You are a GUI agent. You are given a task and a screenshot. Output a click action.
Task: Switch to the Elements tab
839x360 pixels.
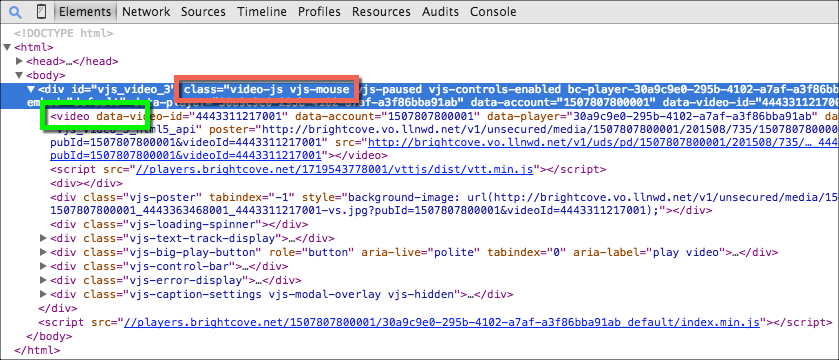[x=85, y=11]
